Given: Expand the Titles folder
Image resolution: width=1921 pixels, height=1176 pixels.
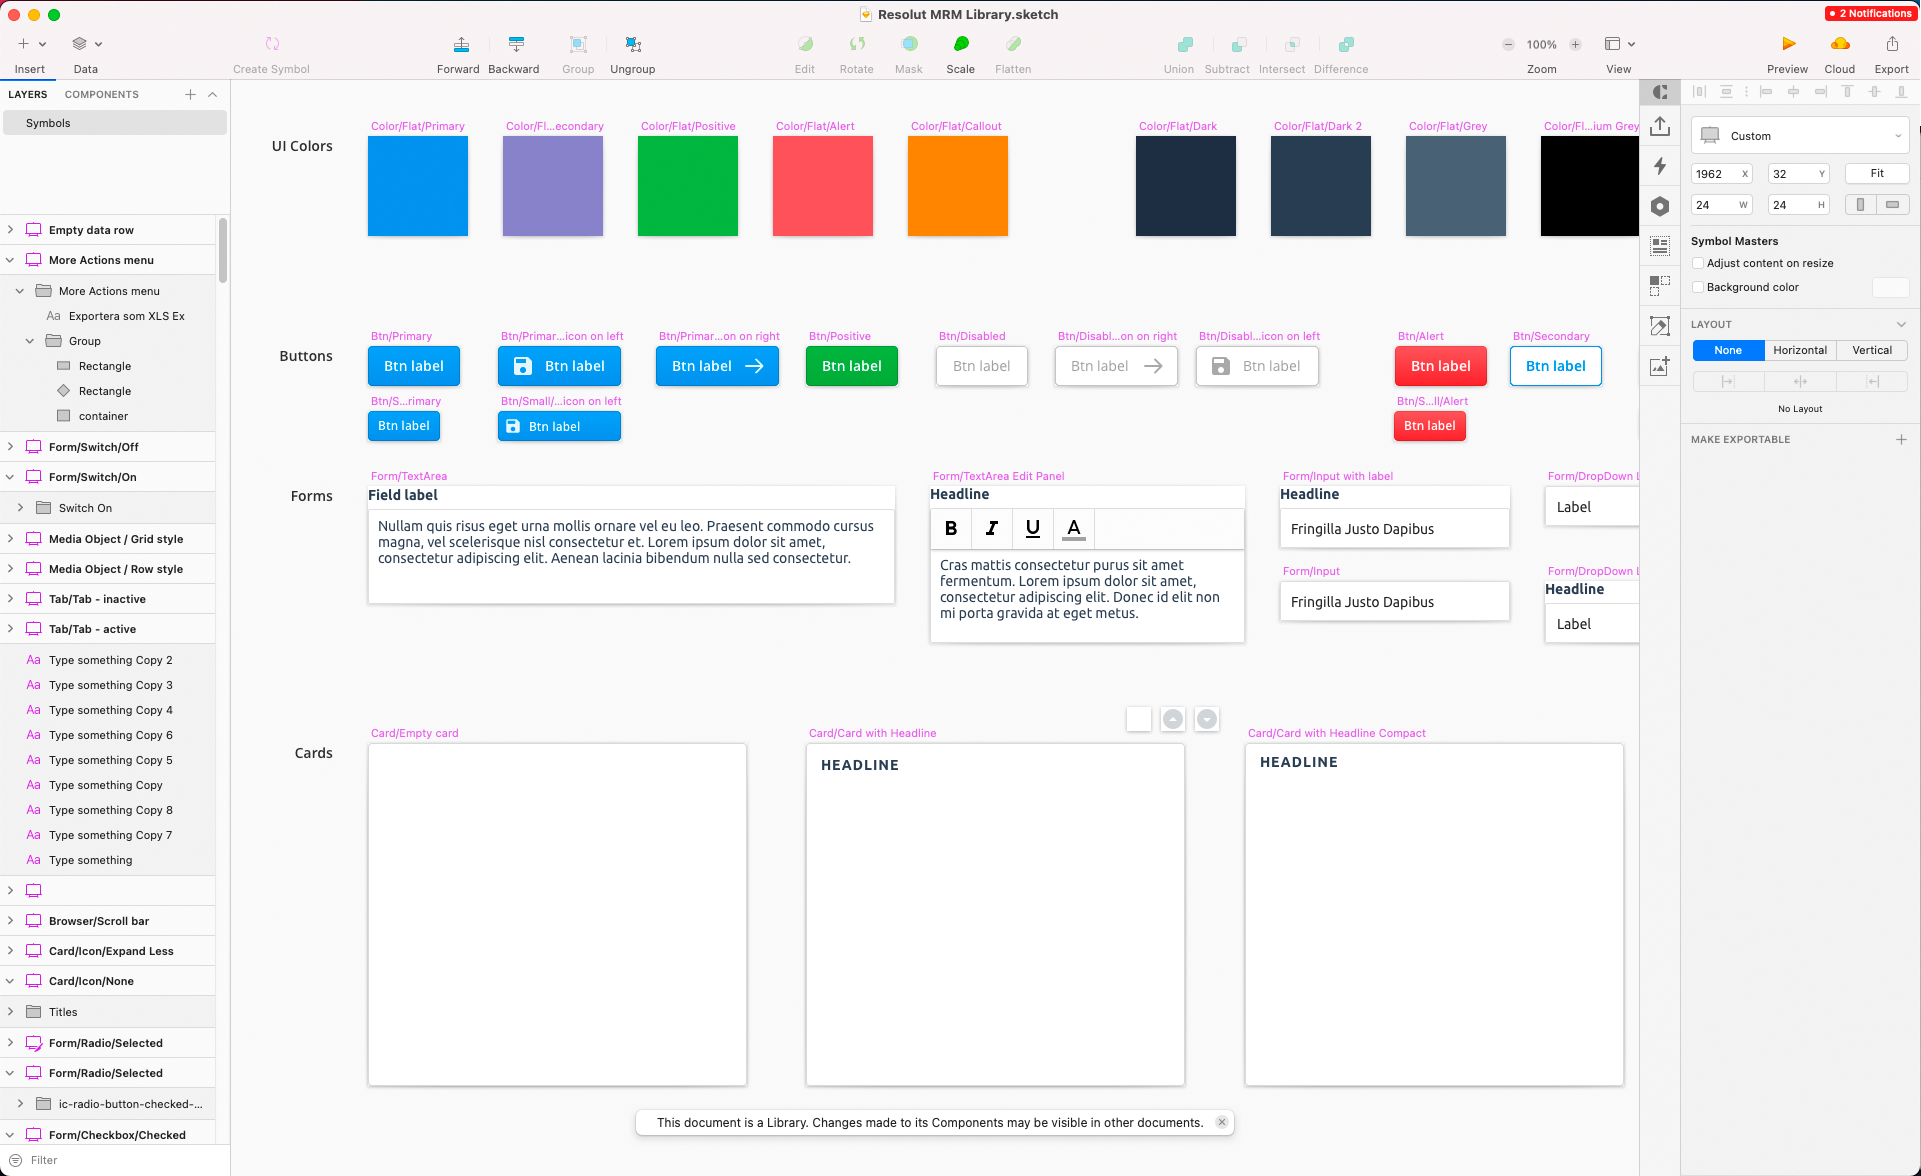Looking at the screenshot, I should 10,1012.
